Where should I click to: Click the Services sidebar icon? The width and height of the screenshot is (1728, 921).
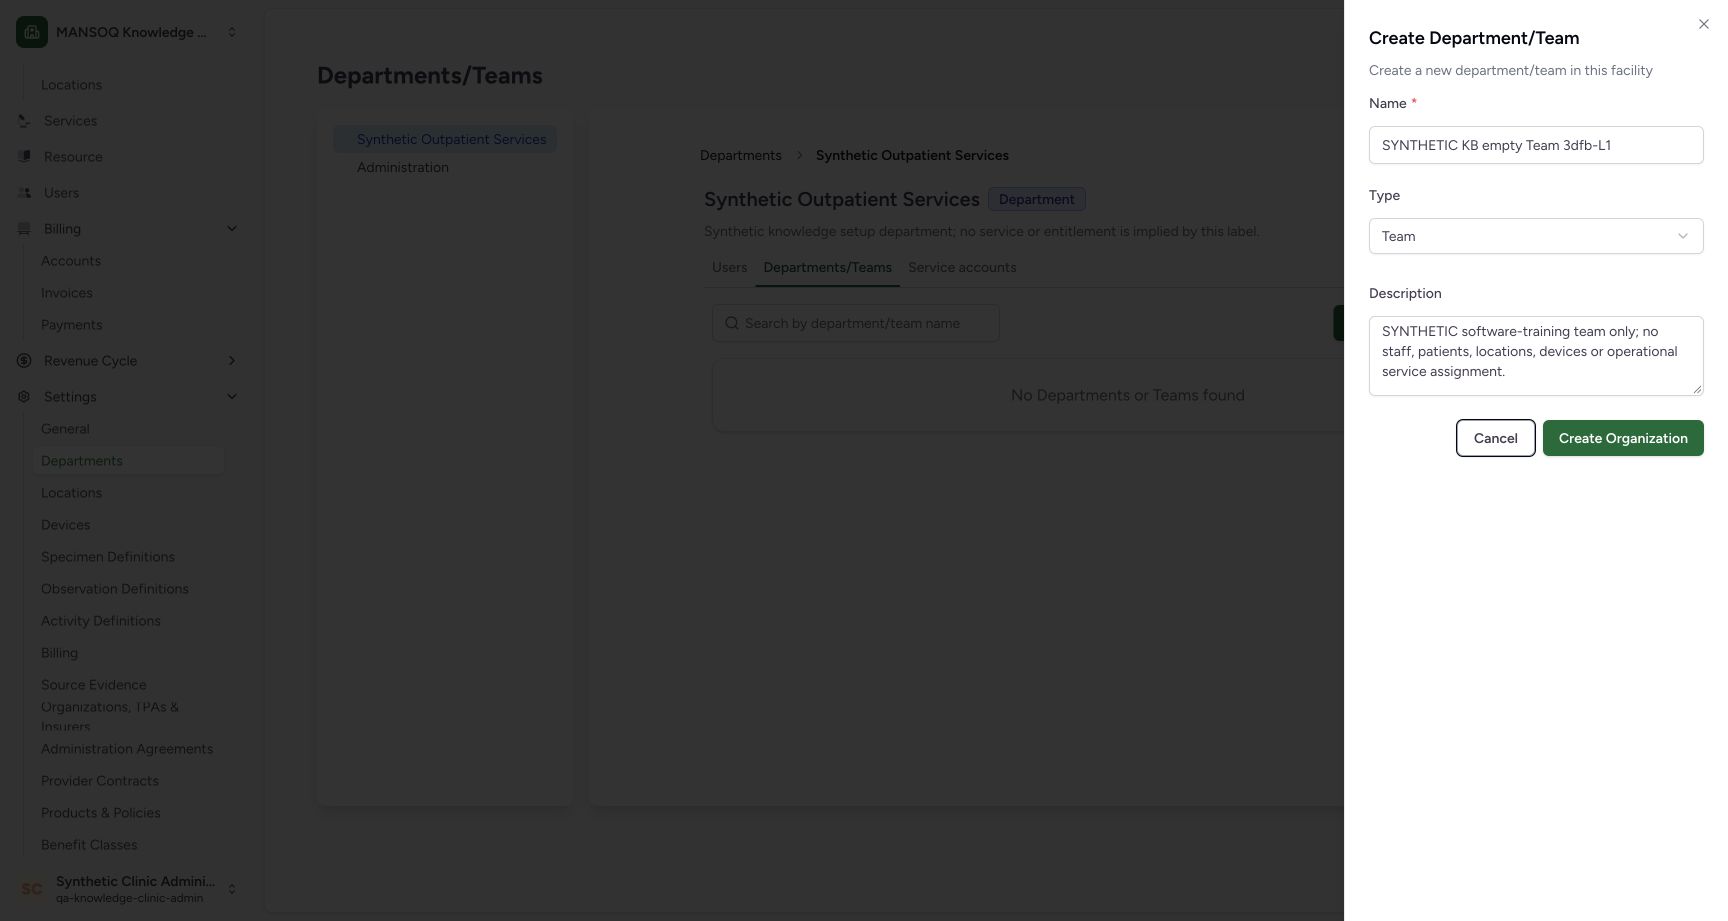[x=24, y=121]
